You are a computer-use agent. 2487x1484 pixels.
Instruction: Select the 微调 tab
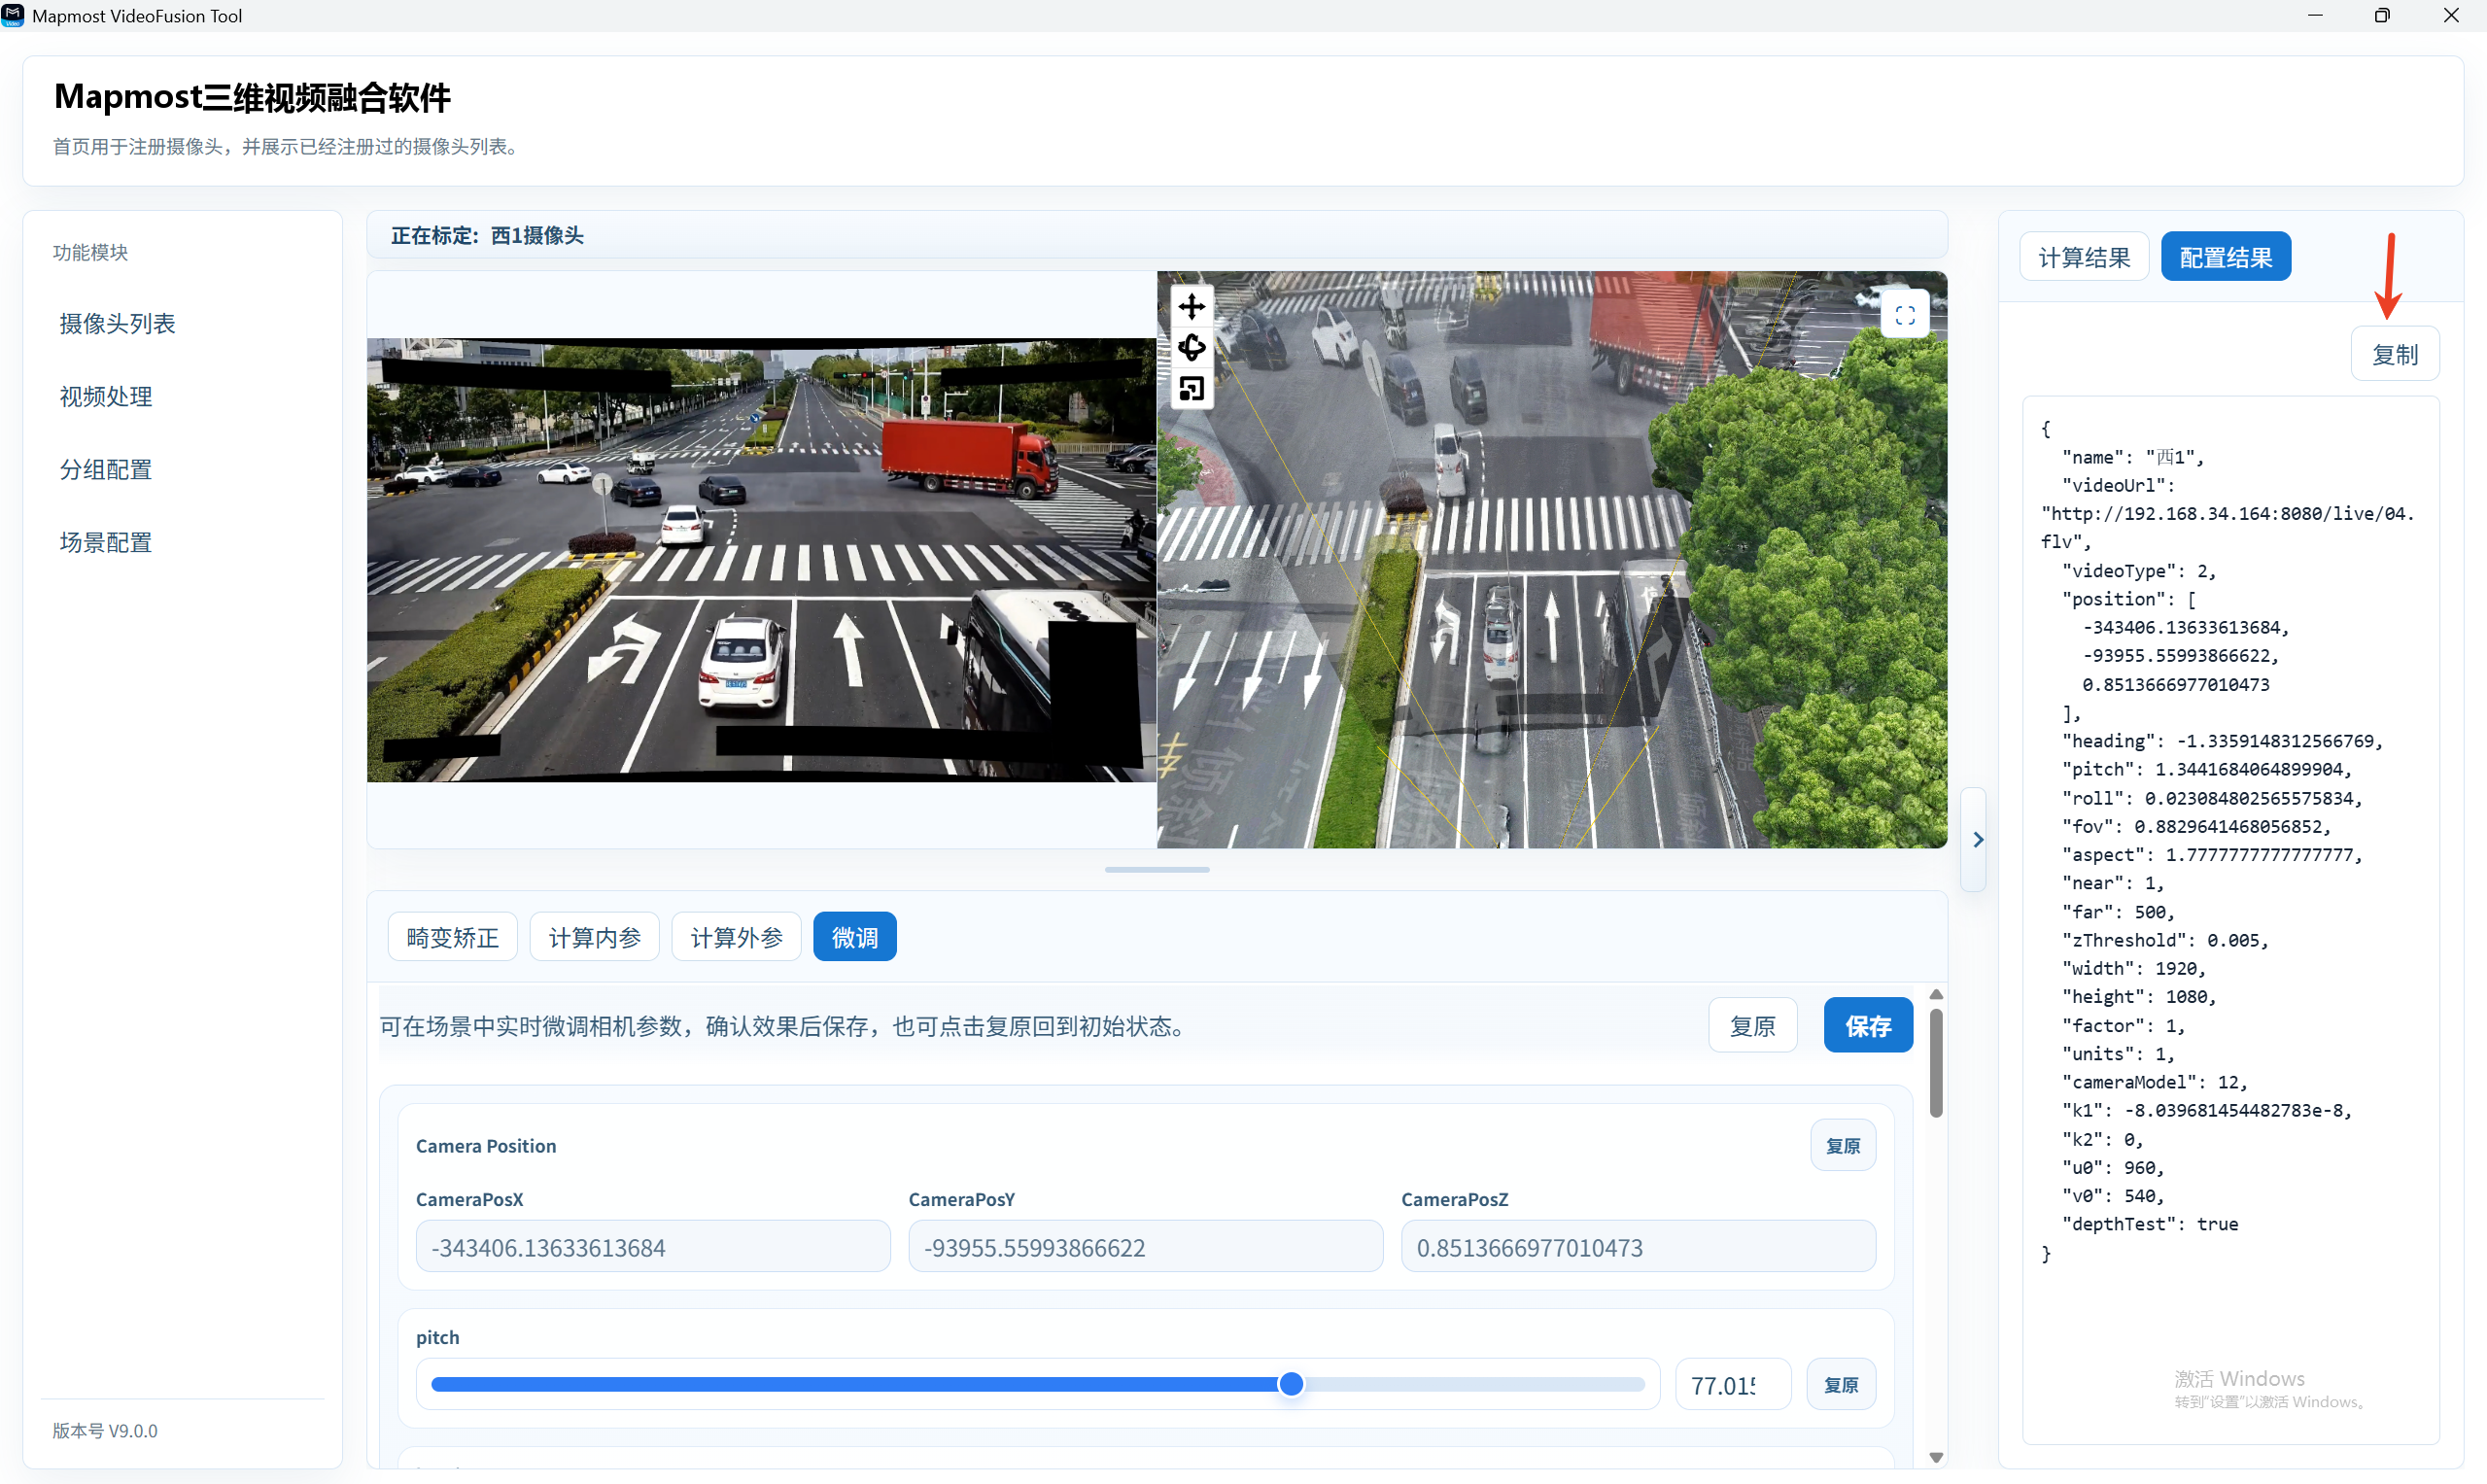tap(855, 937)
